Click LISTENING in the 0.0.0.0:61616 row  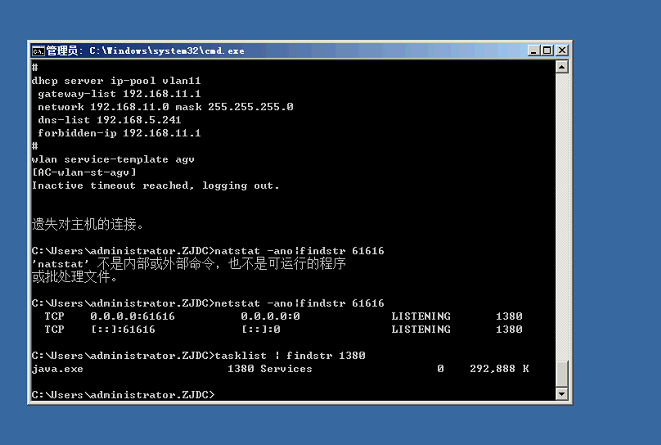point(421,316)
